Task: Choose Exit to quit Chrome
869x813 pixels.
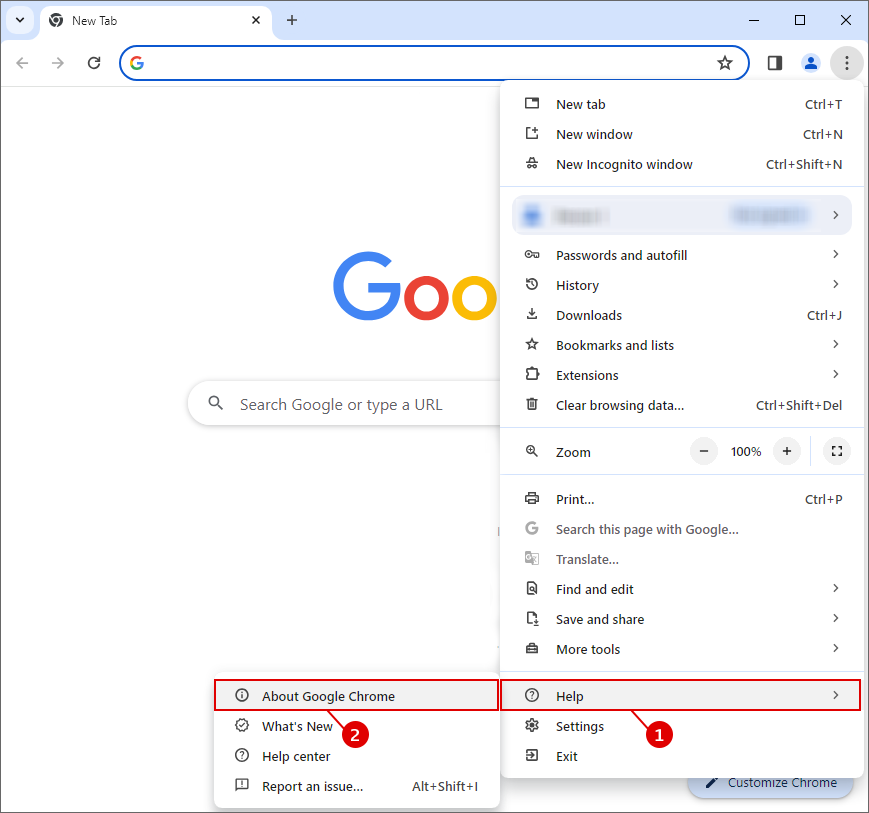Action: [683, 756]
